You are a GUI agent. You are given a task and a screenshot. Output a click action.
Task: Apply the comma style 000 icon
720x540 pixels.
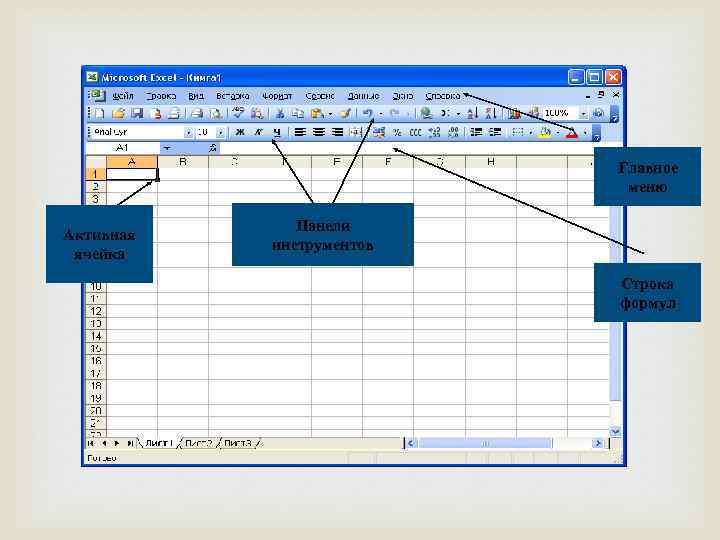pos(416,133)
